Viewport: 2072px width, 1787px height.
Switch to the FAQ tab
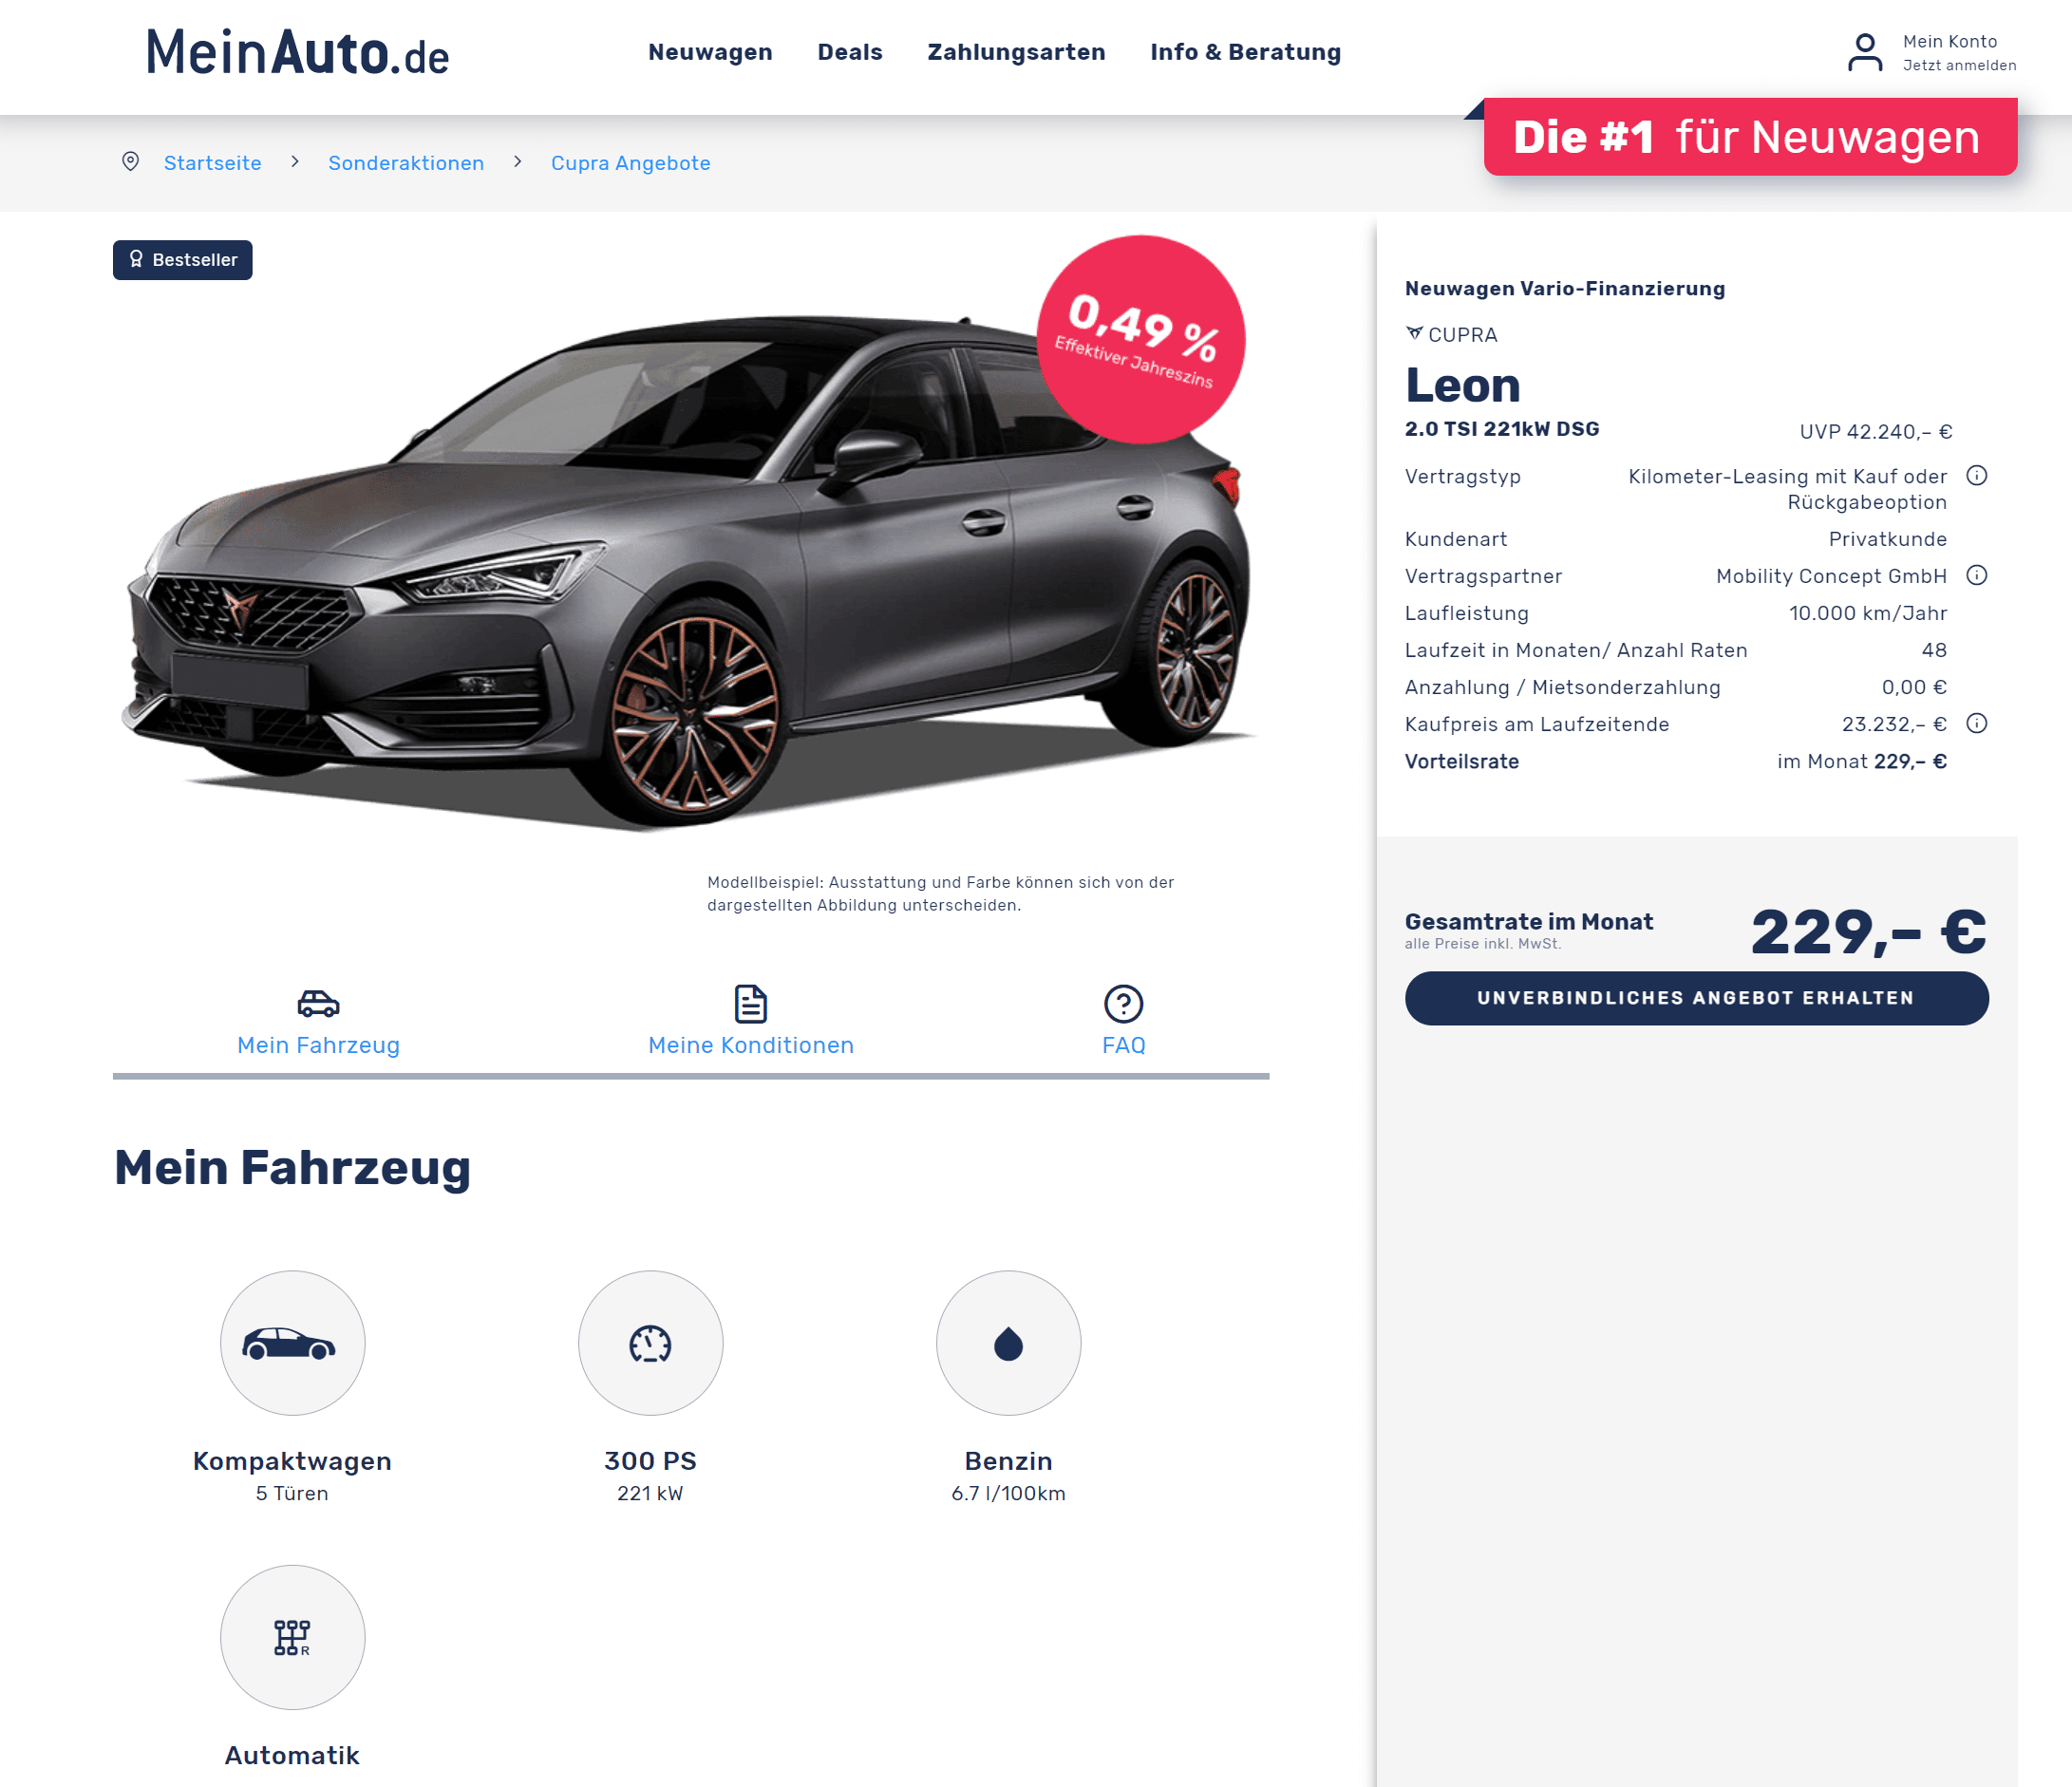[x=1123, y=1021]
